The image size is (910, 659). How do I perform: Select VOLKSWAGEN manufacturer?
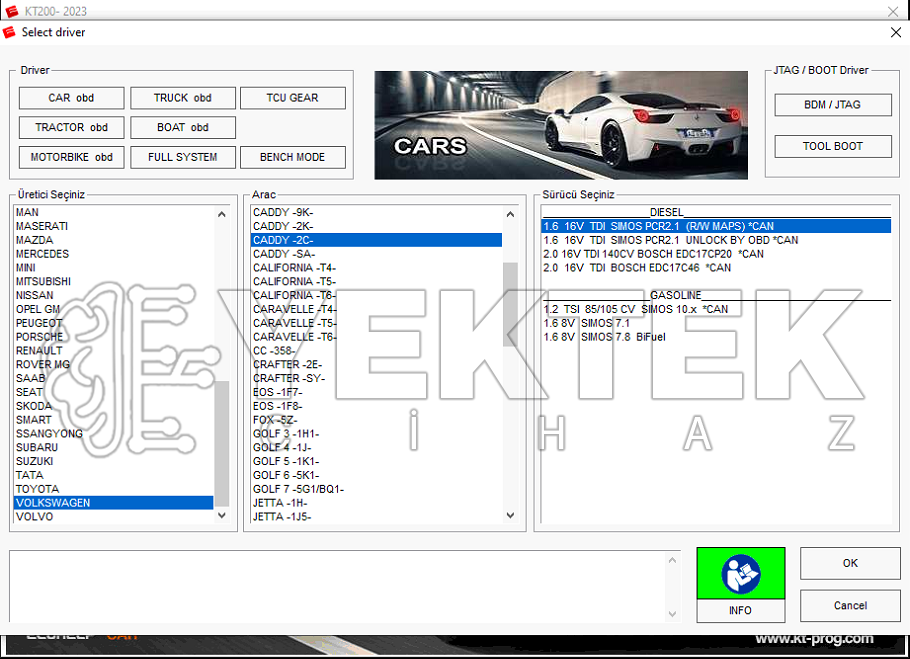tap(113, 503)
